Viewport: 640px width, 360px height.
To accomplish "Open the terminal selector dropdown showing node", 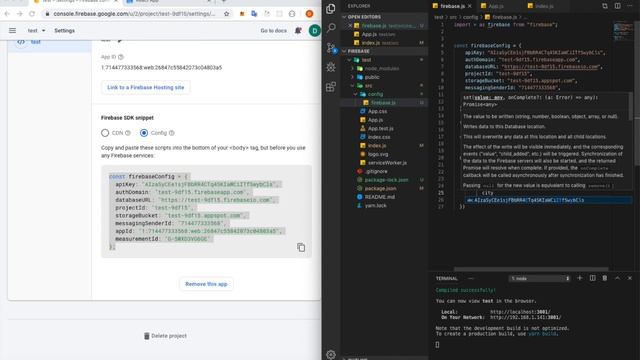I will coord(539,278).
